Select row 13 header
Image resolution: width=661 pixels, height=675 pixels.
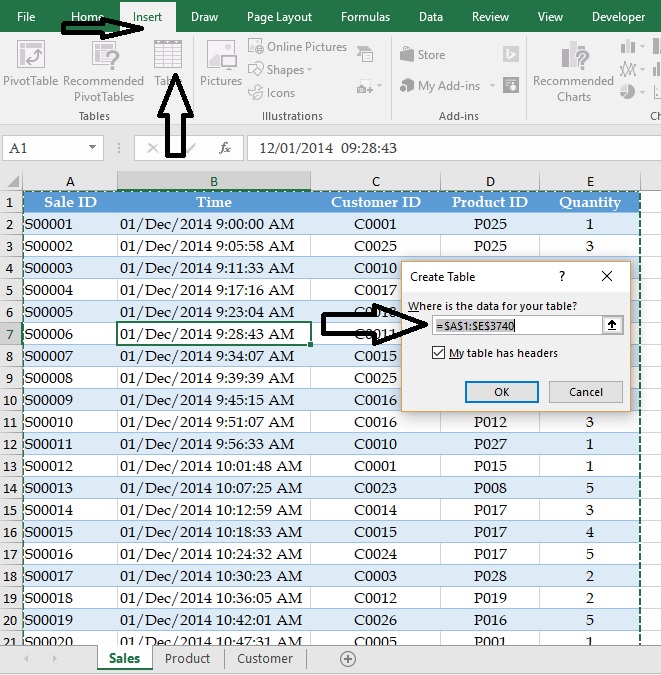pyautogui.click(x=10, y=466)
